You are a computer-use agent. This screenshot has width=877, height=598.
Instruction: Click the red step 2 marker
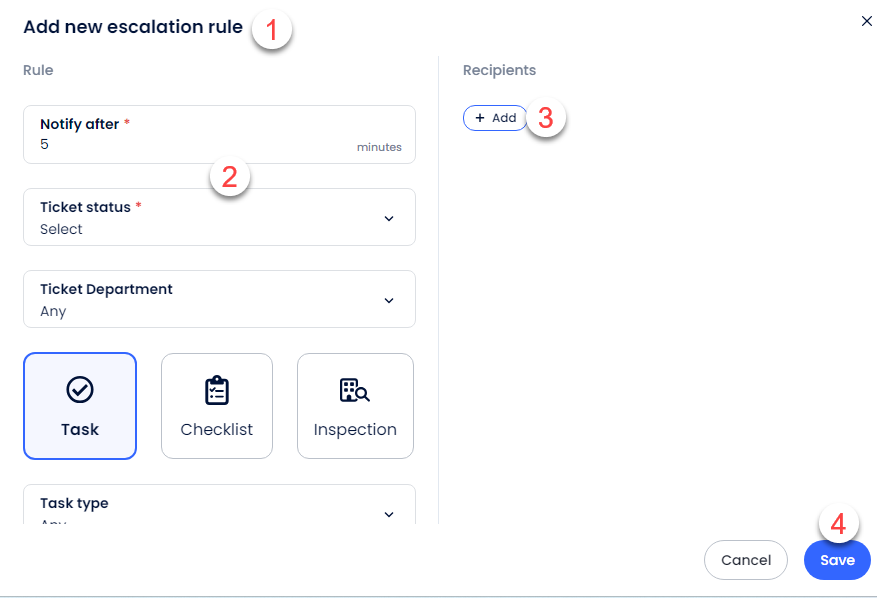click(x=229, y=177)
